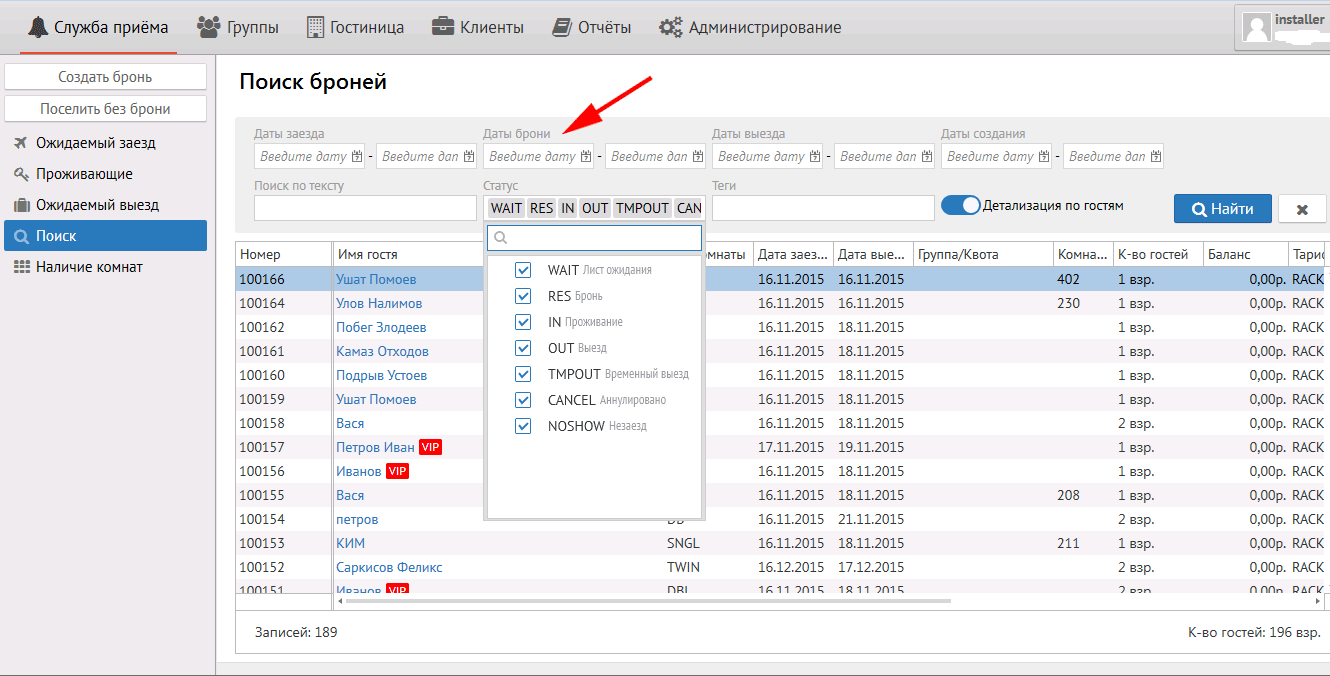
Task: Click the airplane icon for Ожидаемый заезд
Action: click(21, 143)
